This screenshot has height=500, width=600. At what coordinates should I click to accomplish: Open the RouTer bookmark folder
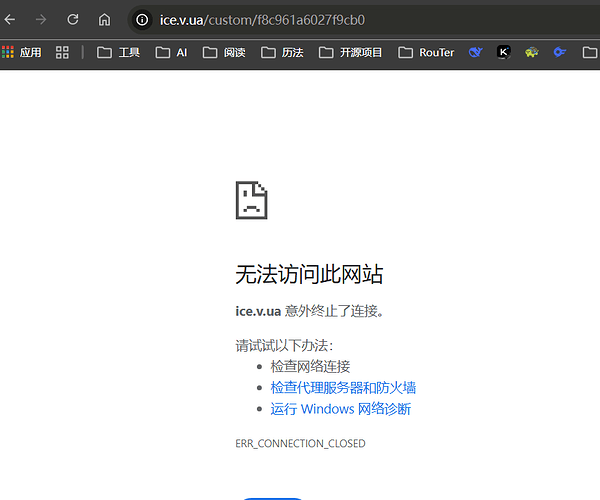tap(426, 52)
